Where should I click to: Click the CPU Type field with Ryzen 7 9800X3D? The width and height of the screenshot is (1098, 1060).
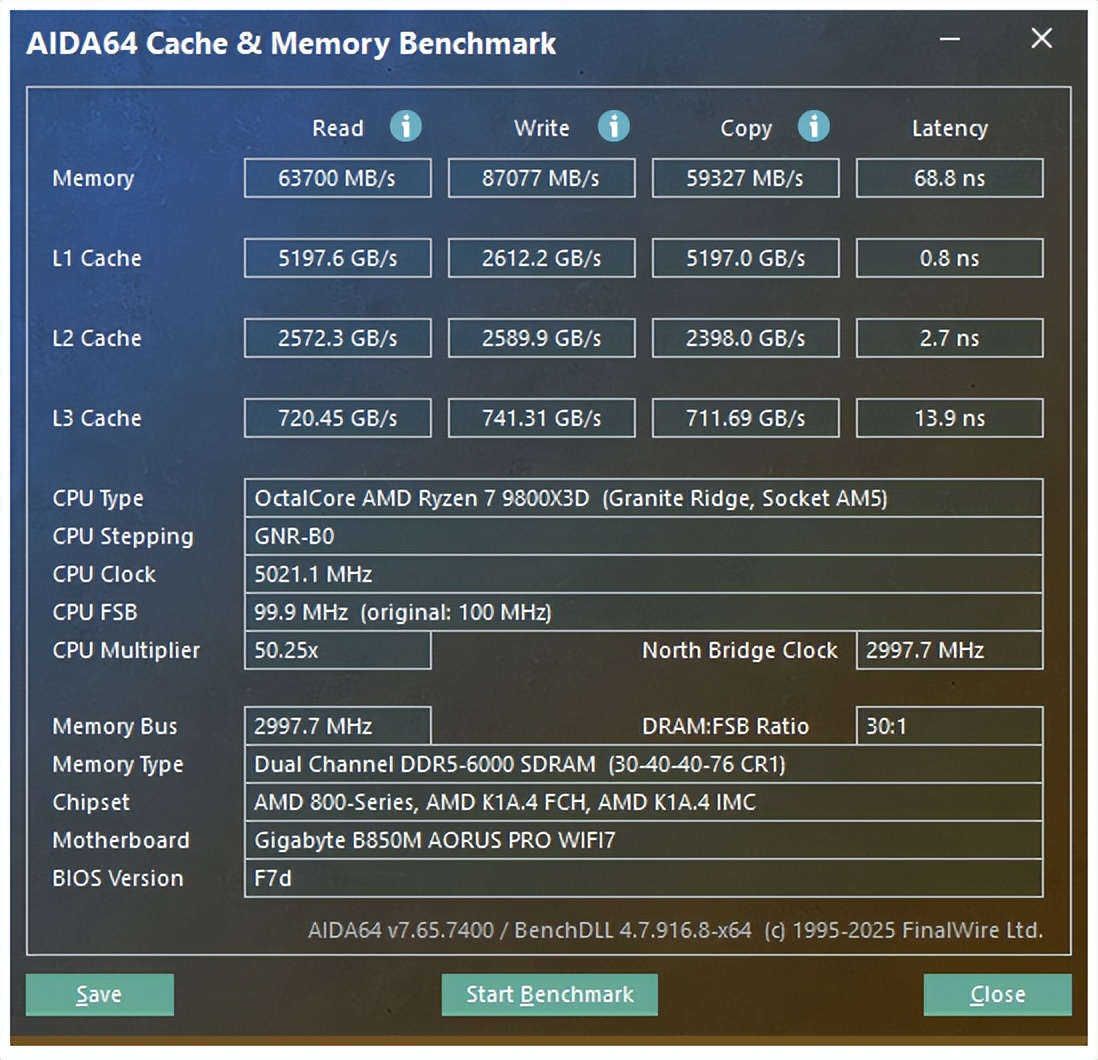(x=644, y=498)
